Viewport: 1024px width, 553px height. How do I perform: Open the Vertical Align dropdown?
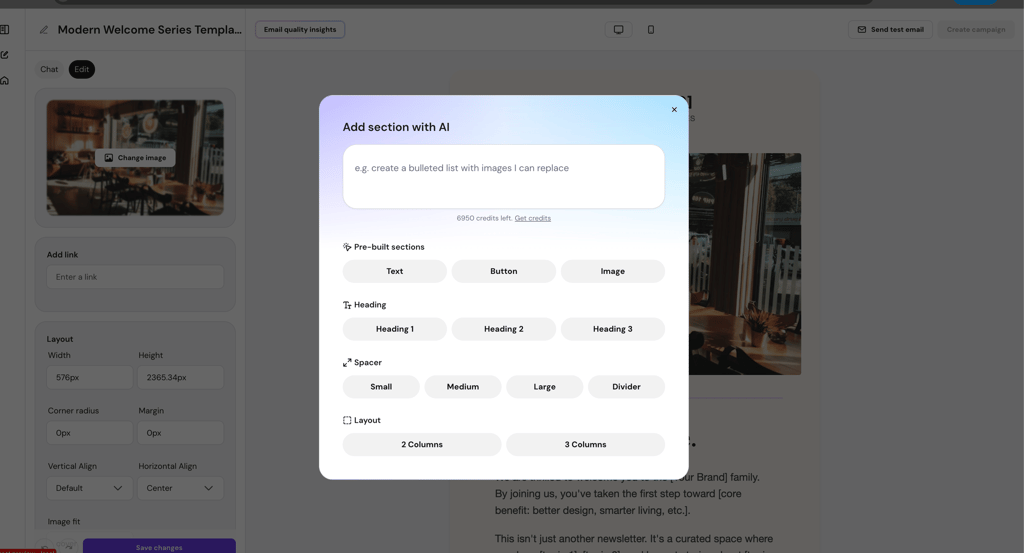pyautogui.click(x=89, y=488)
